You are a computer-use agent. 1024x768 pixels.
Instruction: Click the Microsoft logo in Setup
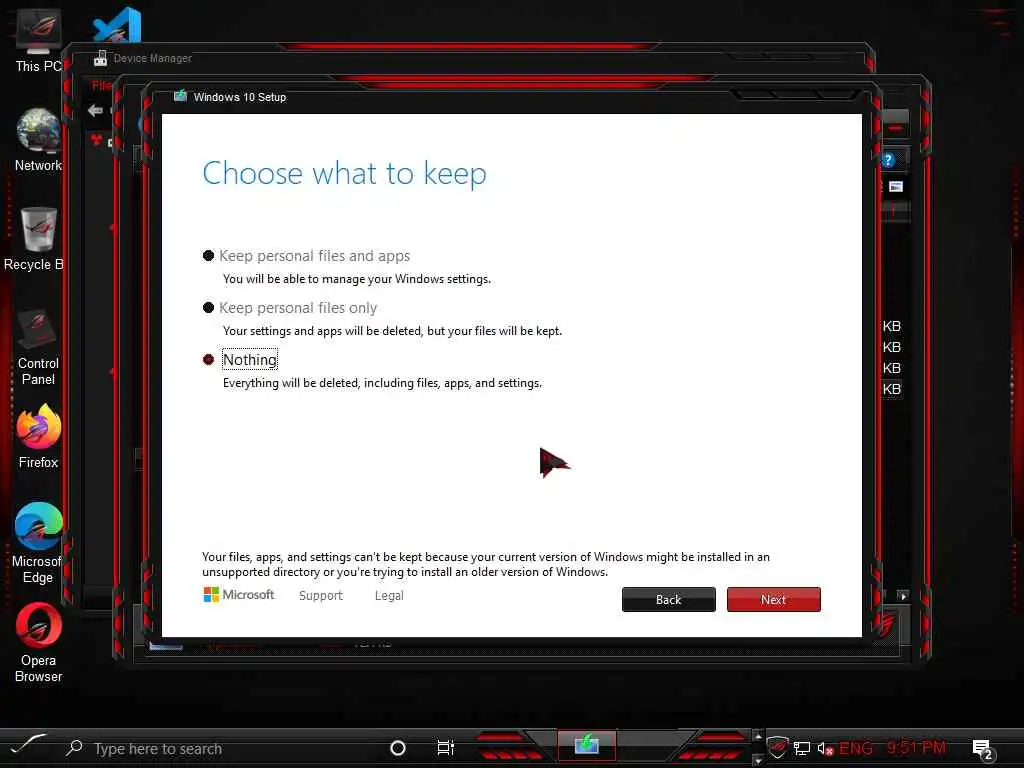tap(238, 595)
